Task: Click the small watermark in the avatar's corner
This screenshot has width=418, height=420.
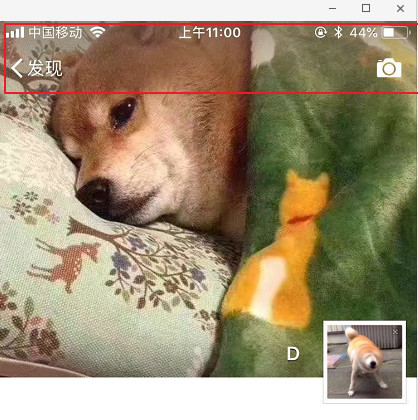Action: tap(395, 332)
